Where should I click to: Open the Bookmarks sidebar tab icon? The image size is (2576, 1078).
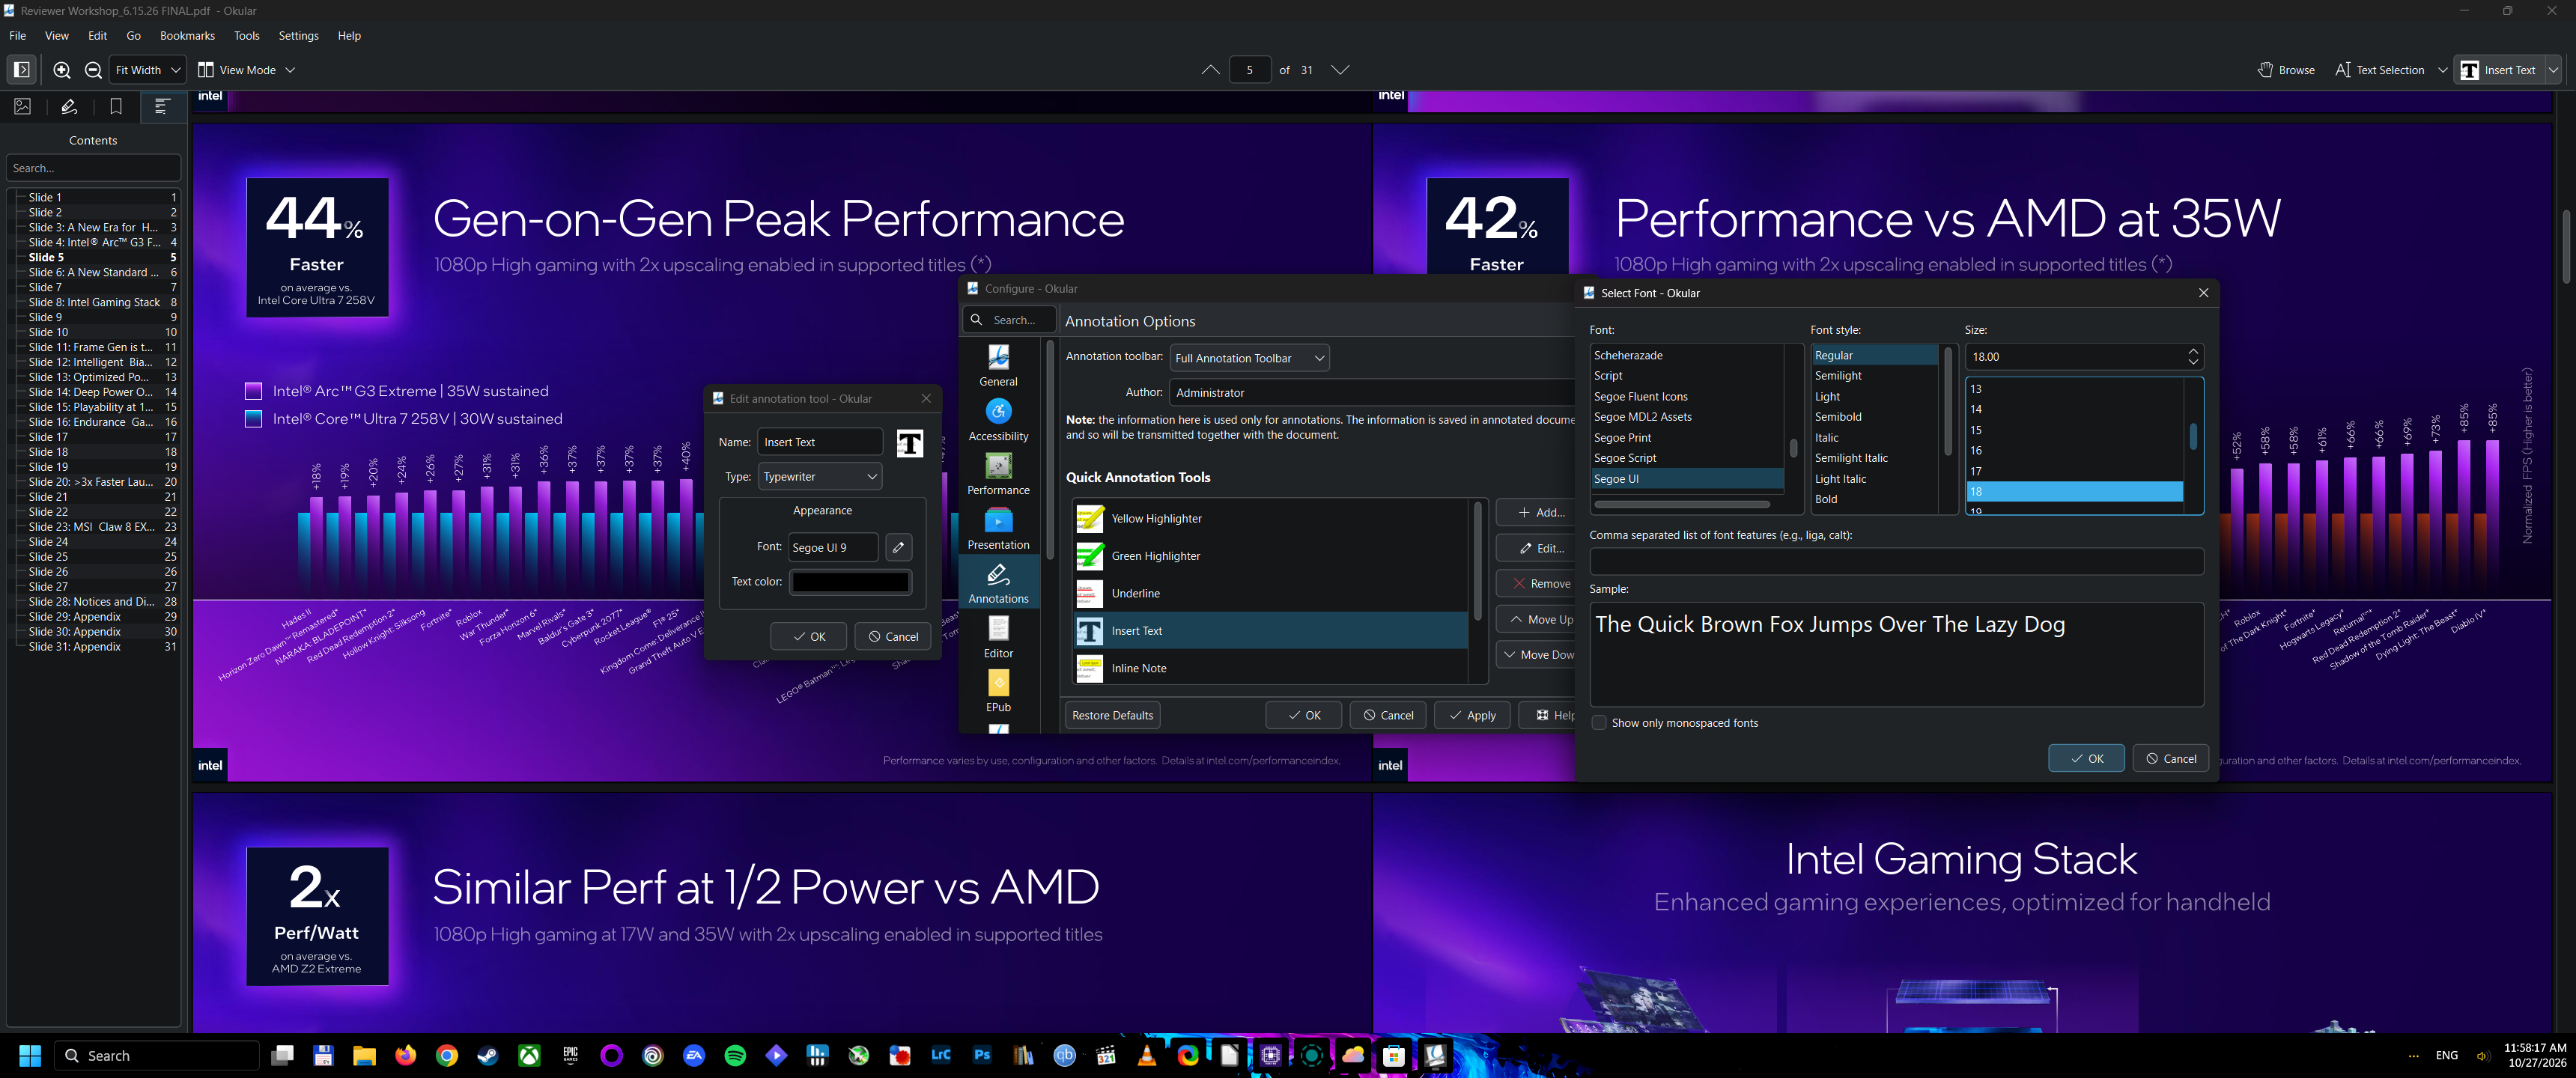[116, 106]
